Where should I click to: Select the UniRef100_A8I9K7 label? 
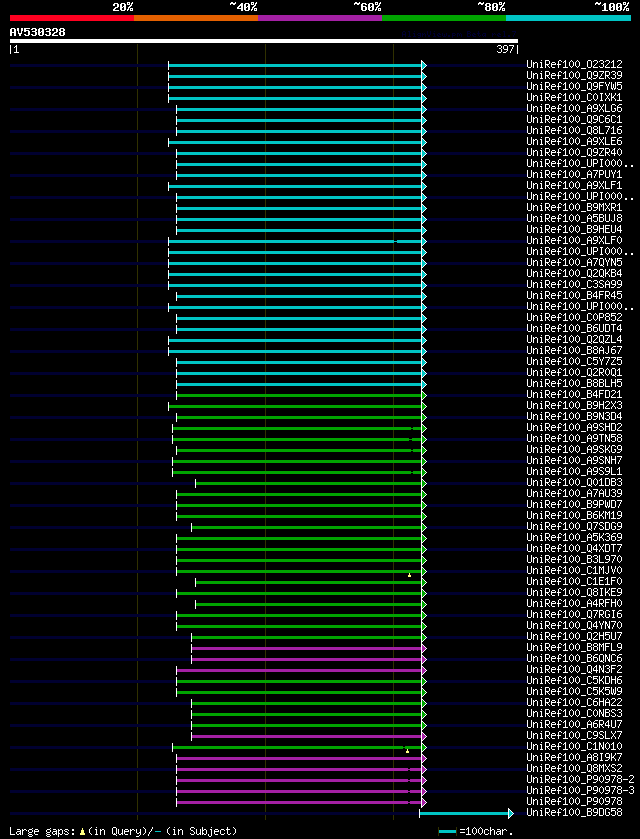(x=574, y=758)
